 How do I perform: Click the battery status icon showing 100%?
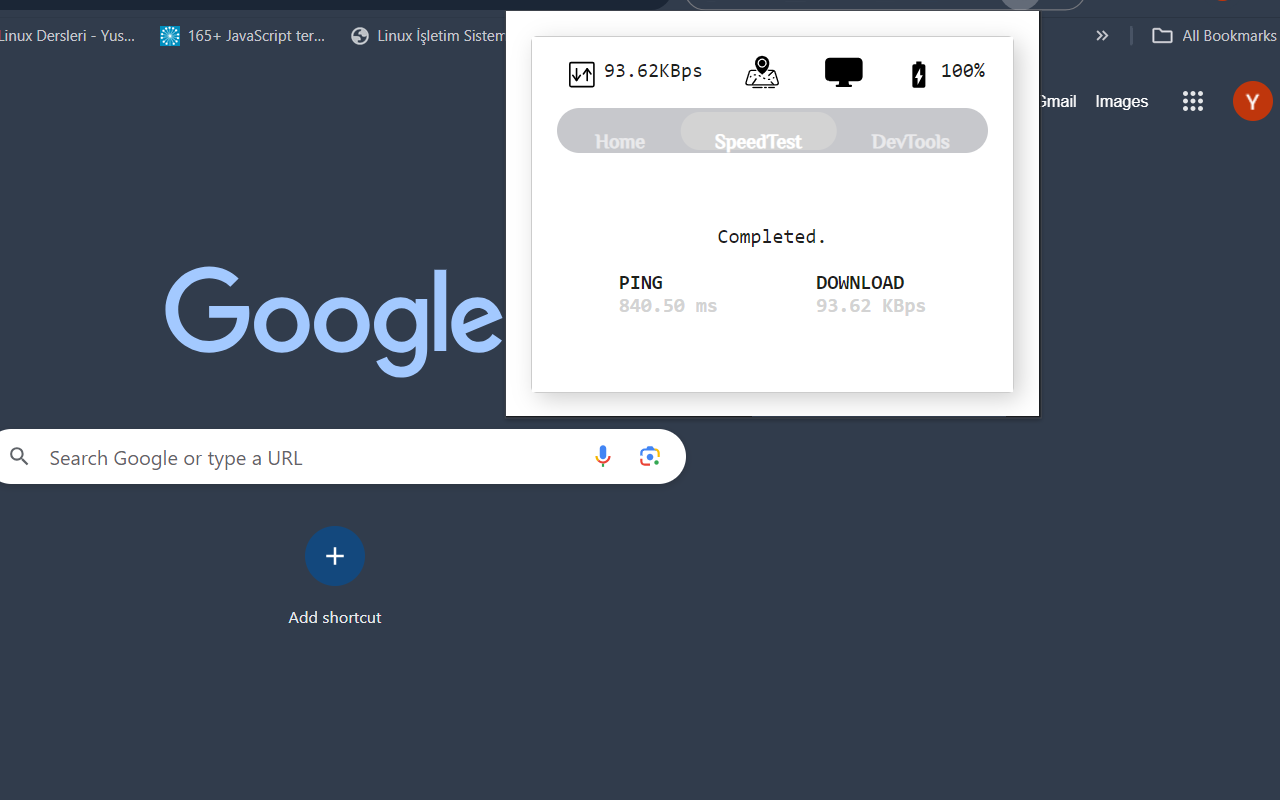918,71
